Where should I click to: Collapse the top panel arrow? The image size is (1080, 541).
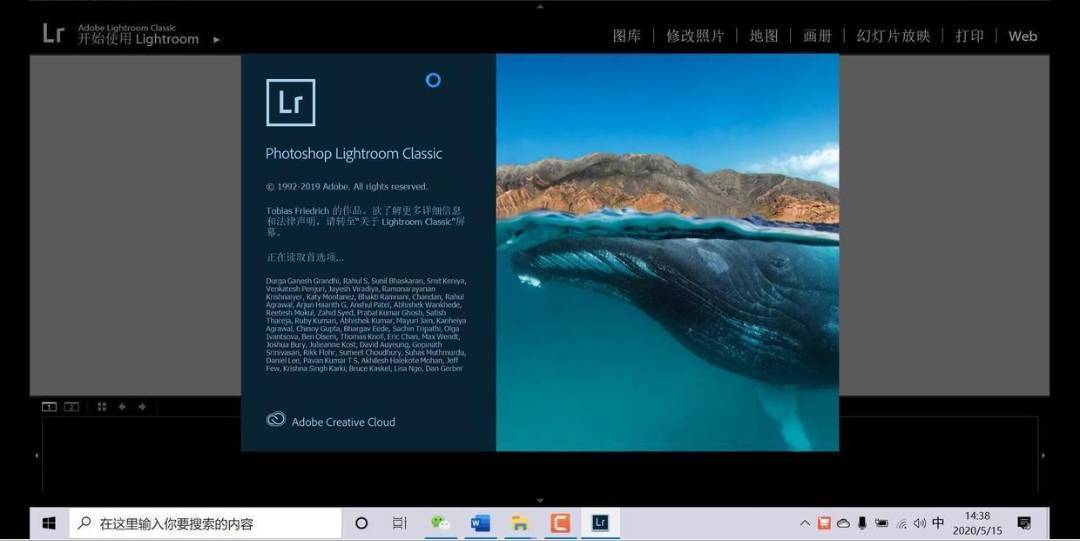tap(540, 6)
